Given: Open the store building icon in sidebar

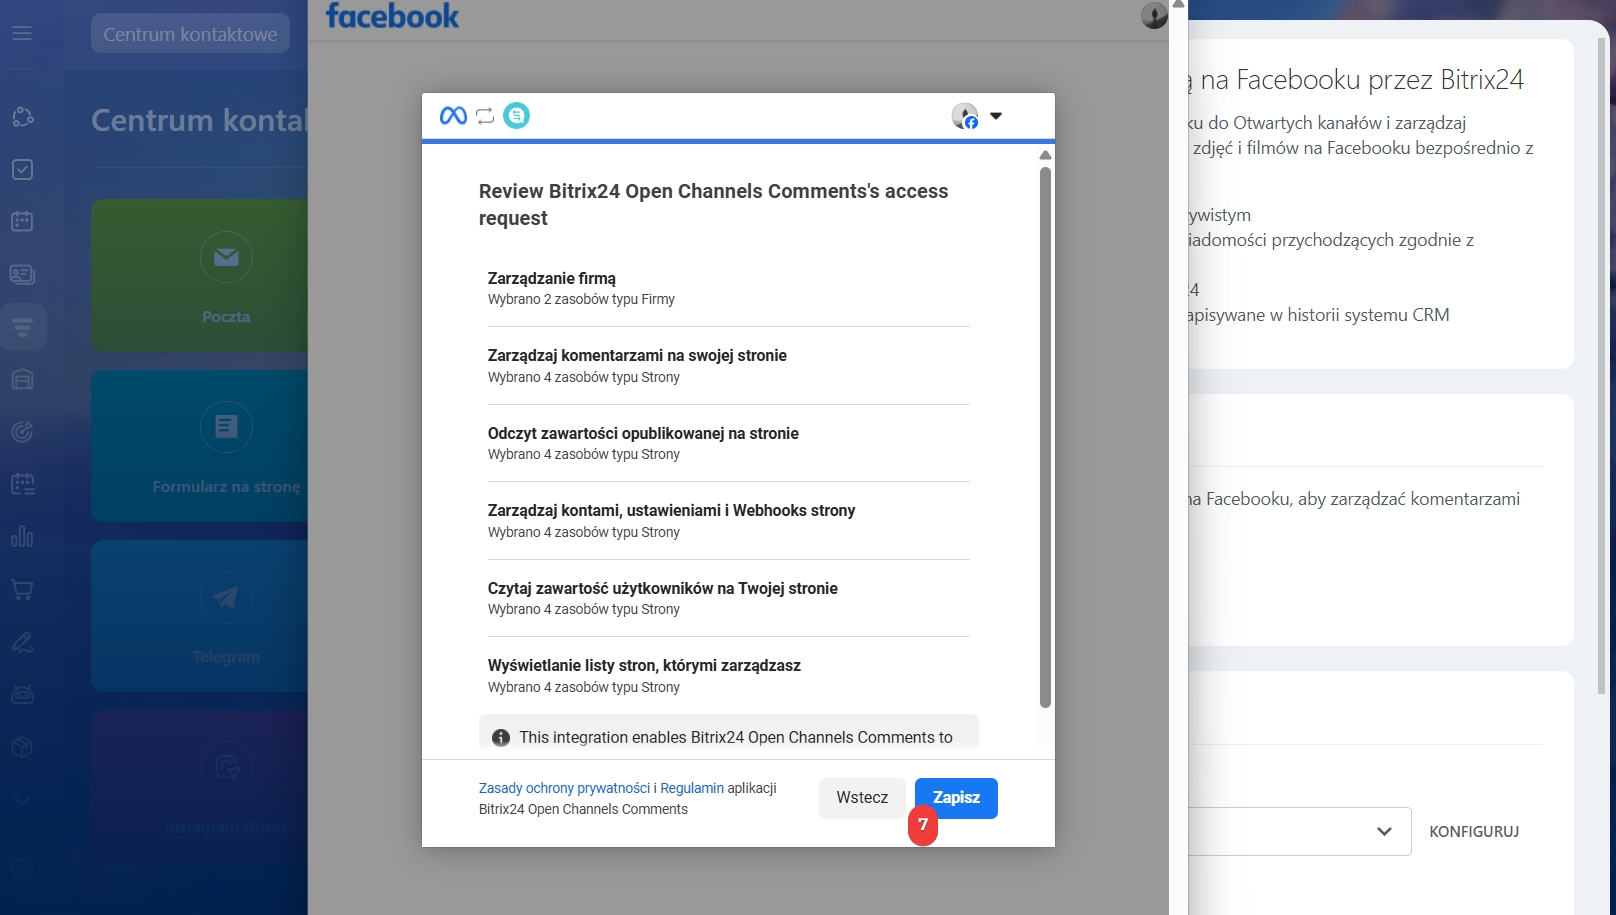Looking at the screenshot, I should [x=22, y=379].
